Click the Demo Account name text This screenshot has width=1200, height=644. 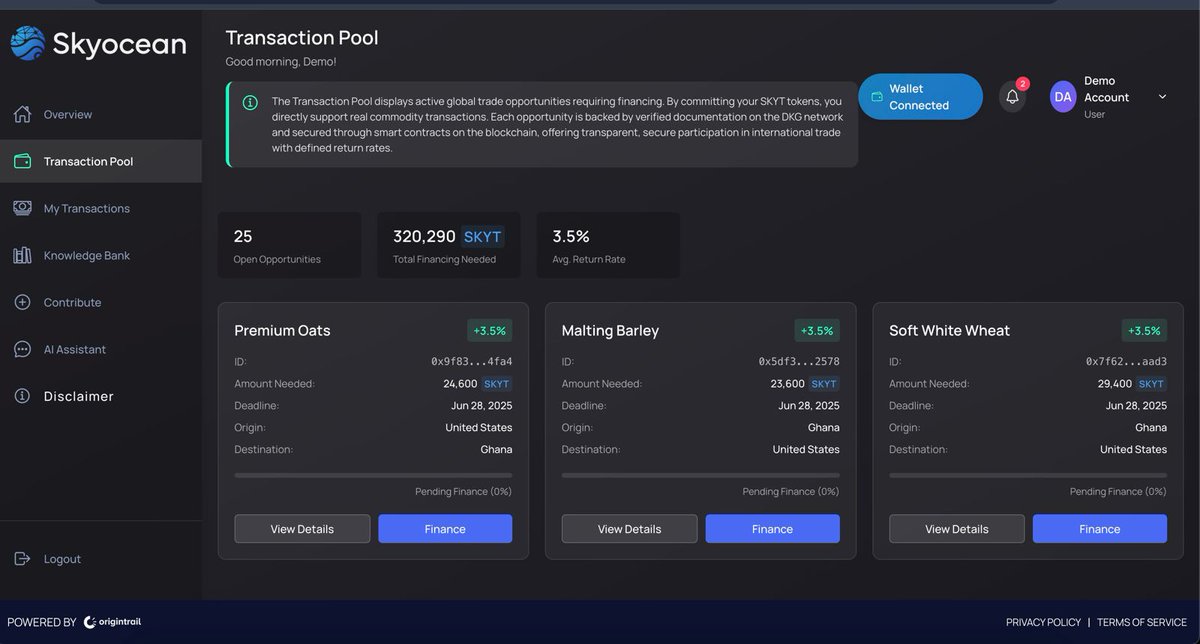pyautogui.click(x=1107, y=89)
